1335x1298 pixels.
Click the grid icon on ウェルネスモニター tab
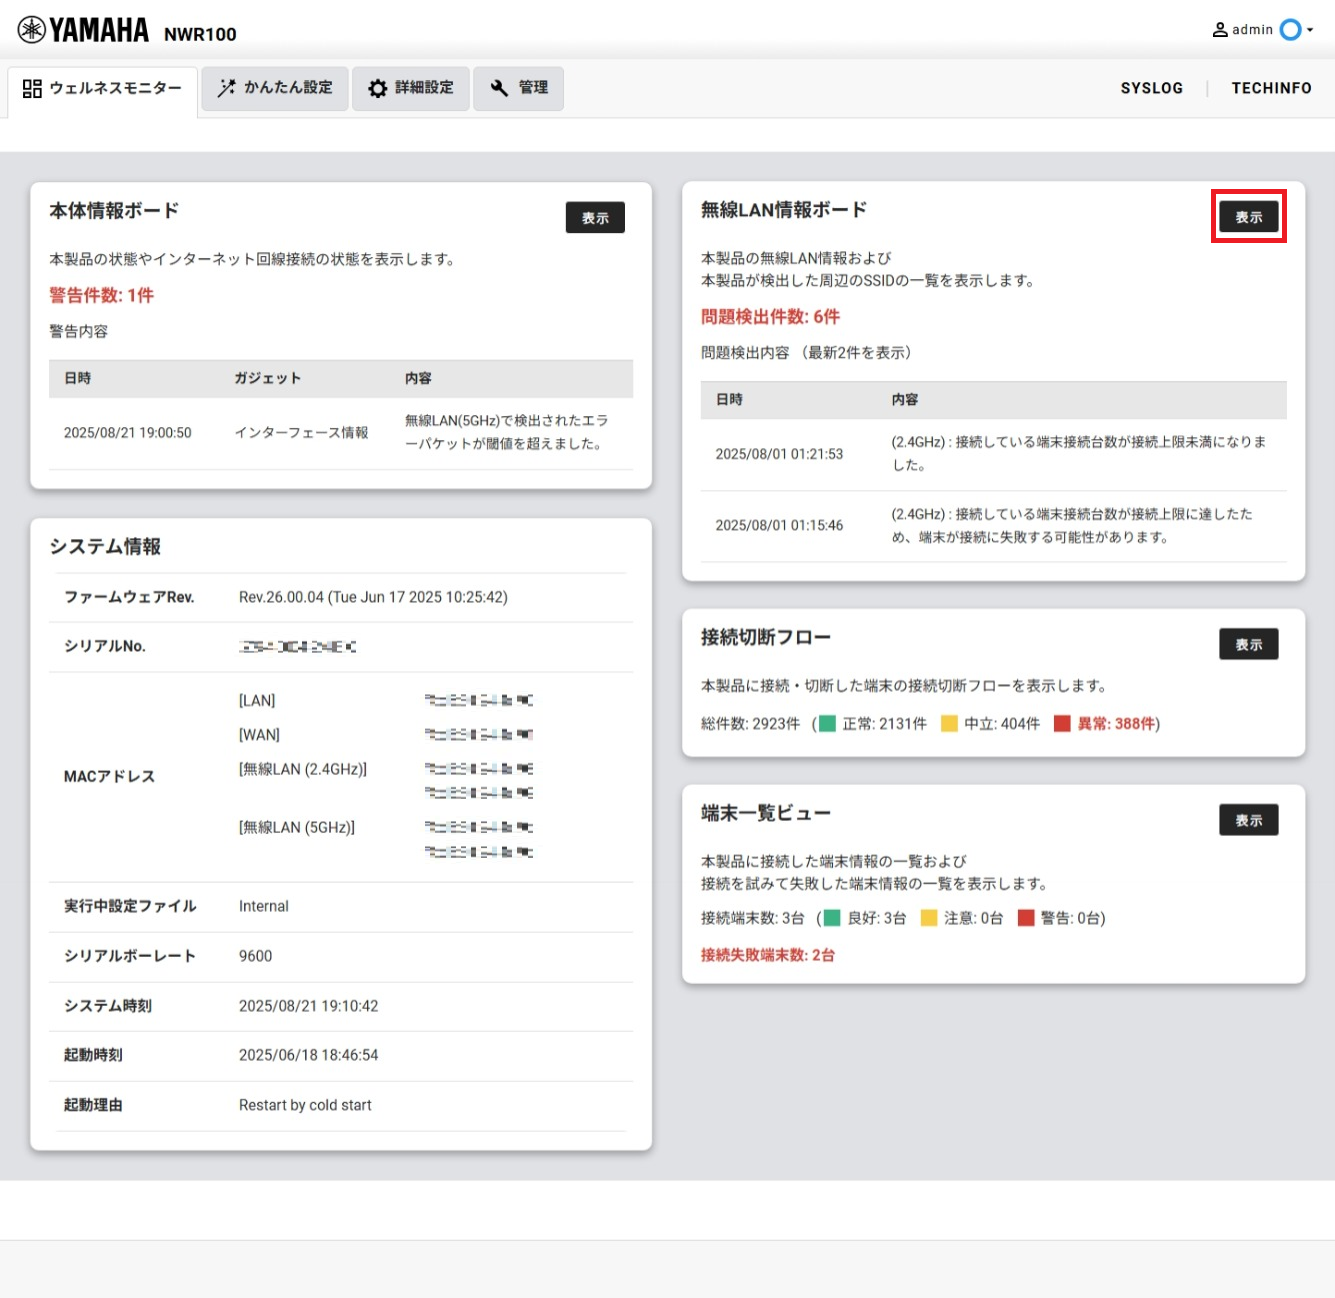coord(31,88)
